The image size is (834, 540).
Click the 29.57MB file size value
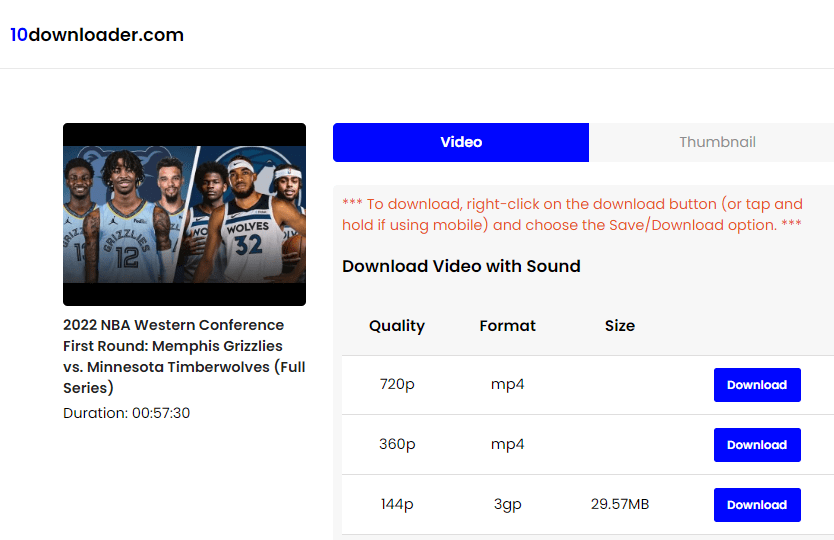(619, 505)
